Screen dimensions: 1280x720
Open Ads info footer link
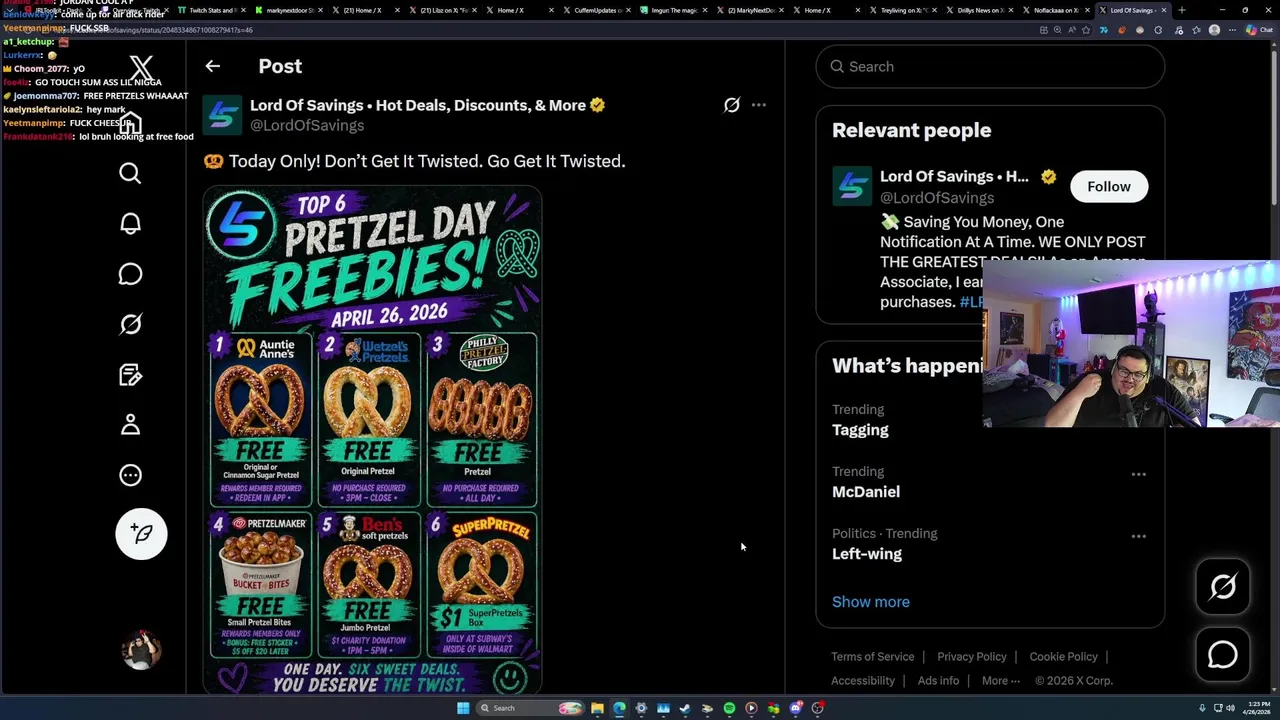click(938, 681)
